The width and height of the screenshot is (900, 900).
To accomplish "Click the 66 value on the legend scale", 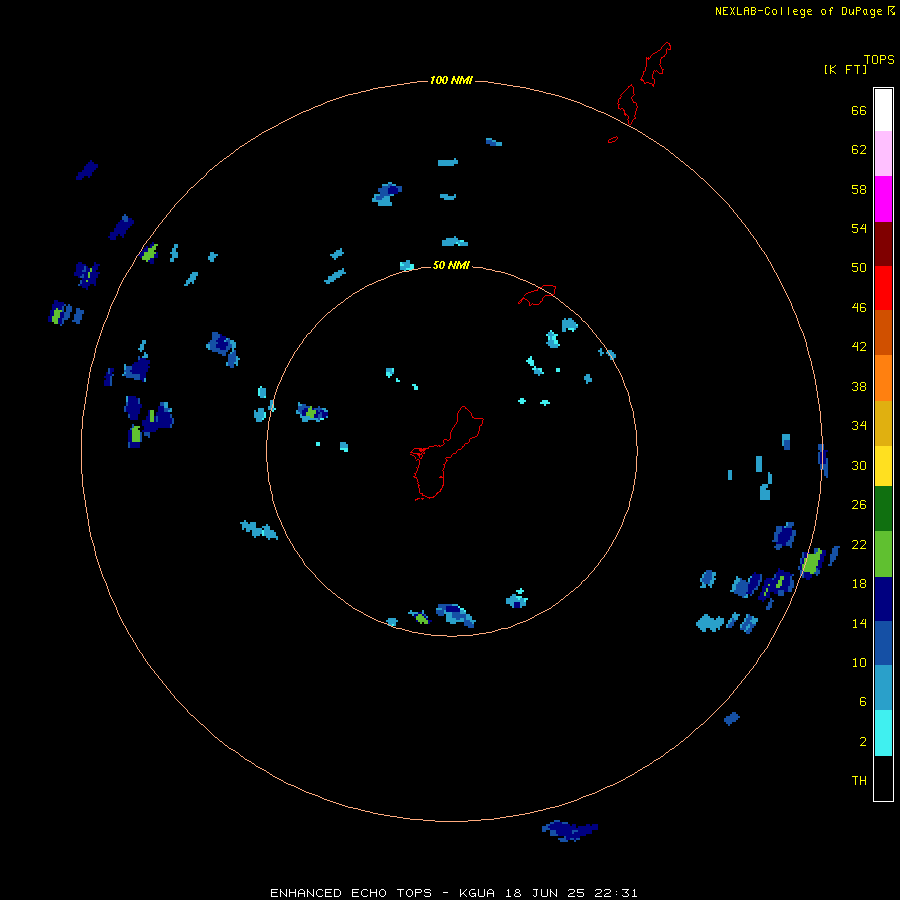I will [x=859, y=110].
